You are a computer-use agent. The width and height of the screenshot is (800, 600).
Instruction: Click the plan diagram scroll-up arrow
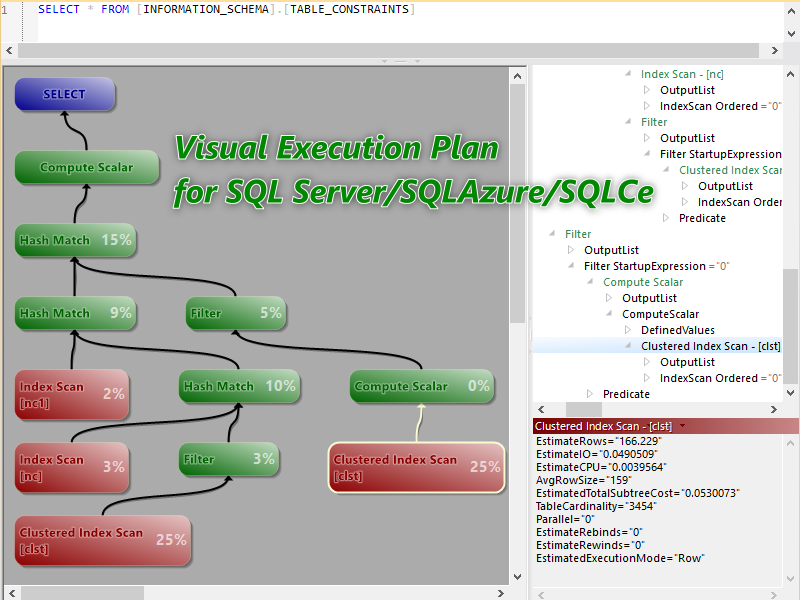[517, 76]
